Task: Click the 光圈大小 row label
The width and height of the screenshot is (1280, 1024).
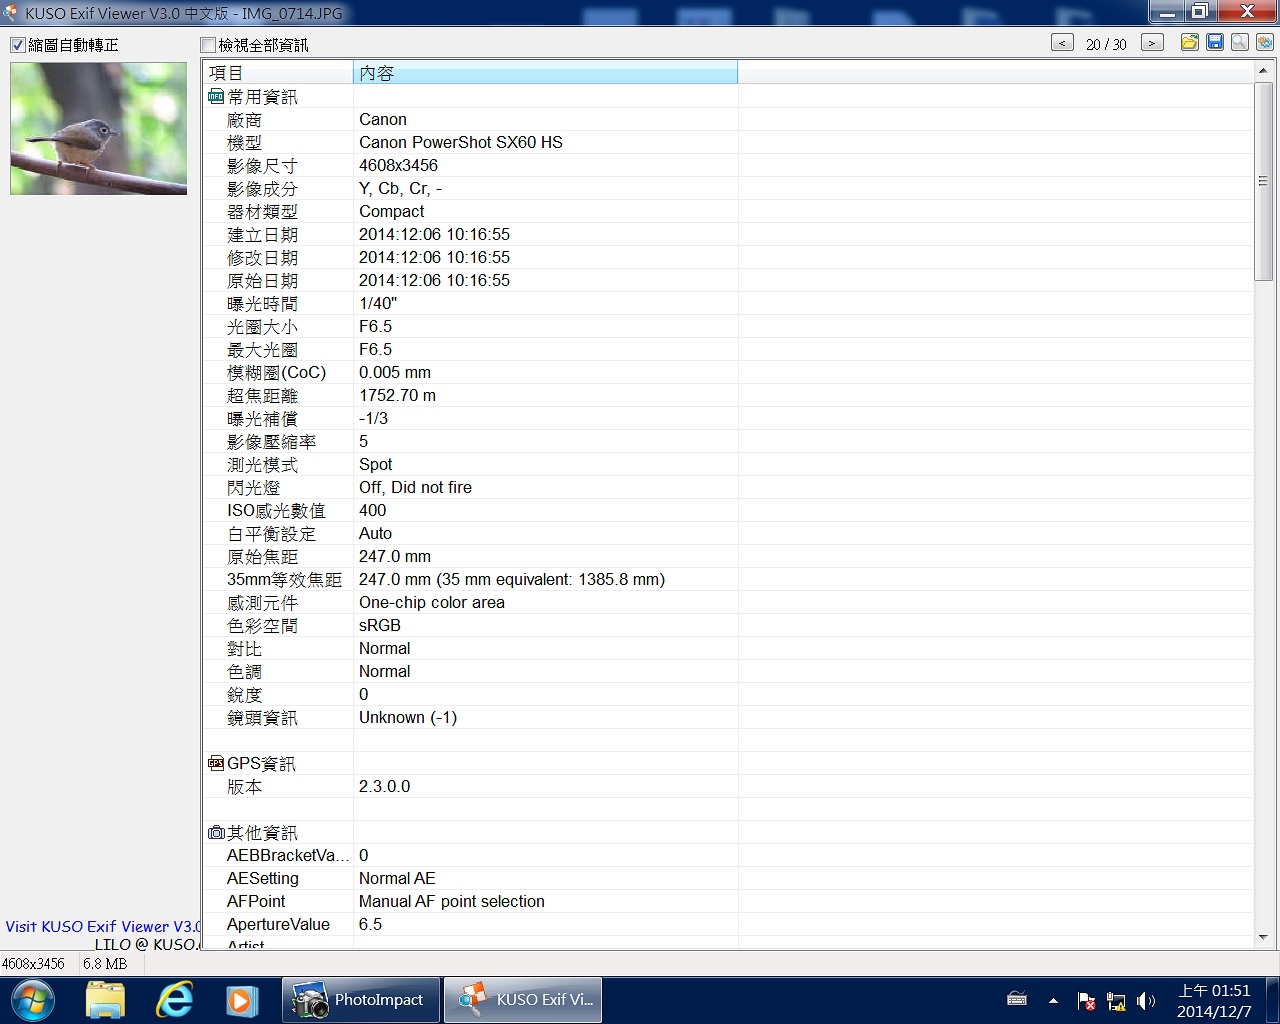Action: click(x=262, y=327)
